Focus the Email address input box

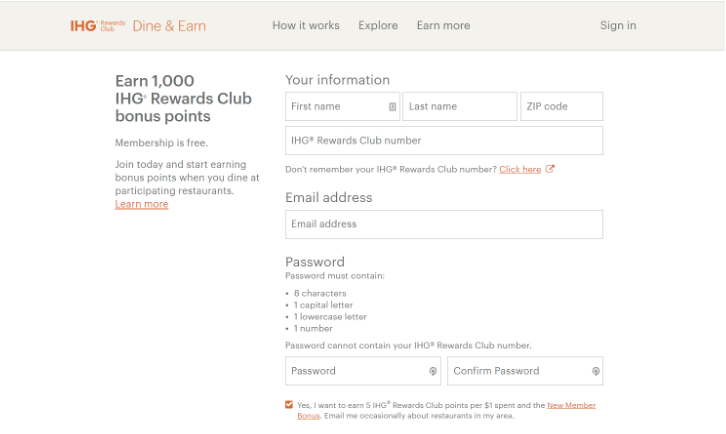[444, 224]
